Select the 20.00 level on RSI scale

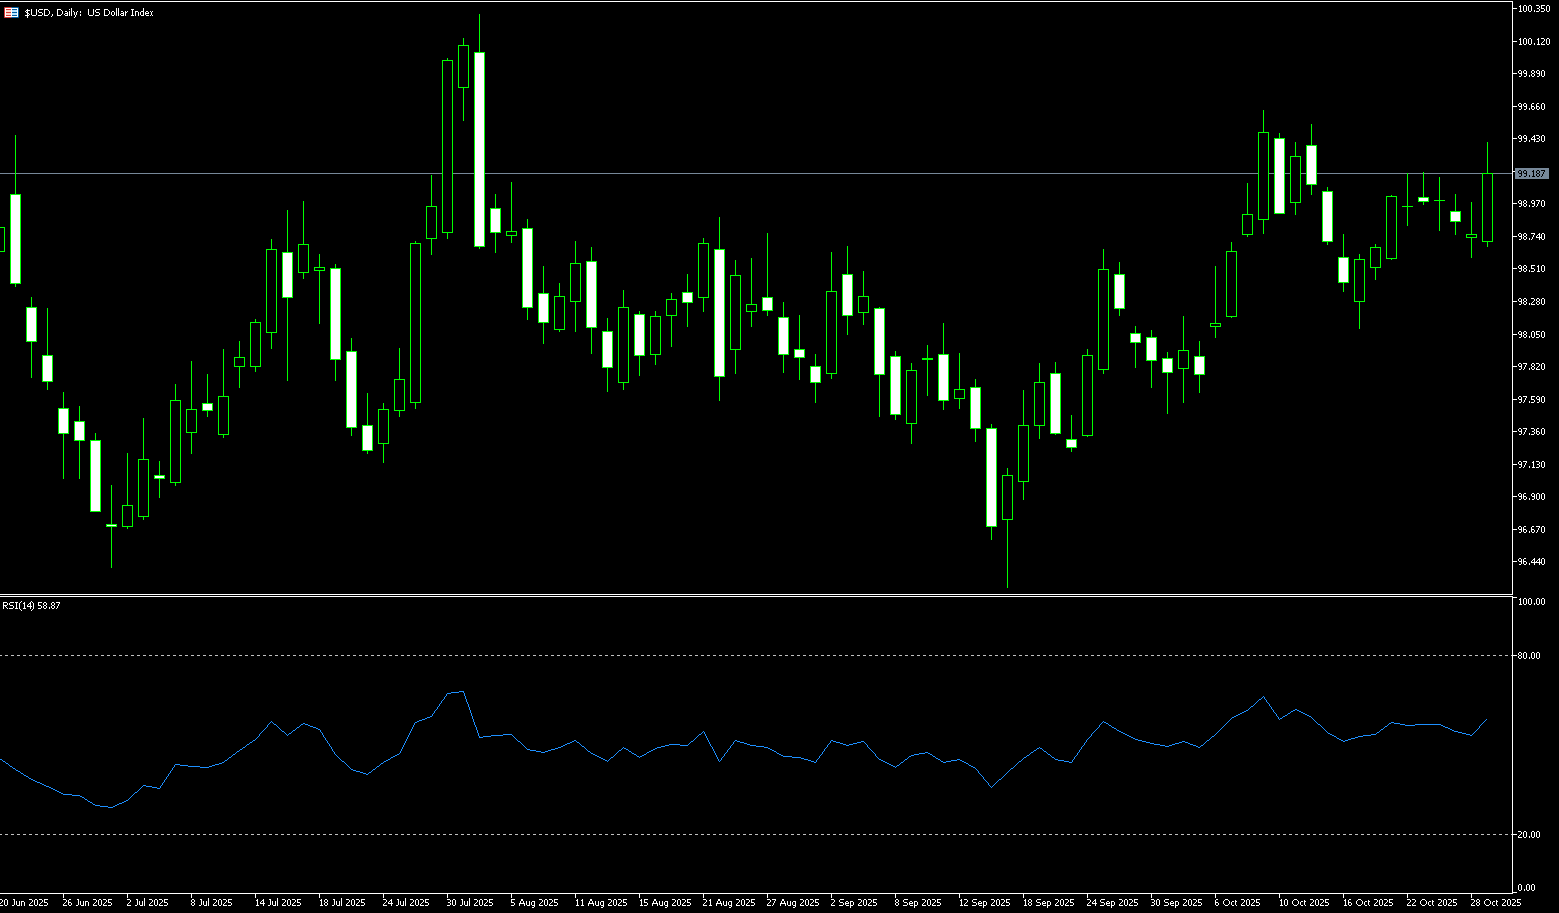tap(1528, 835)
